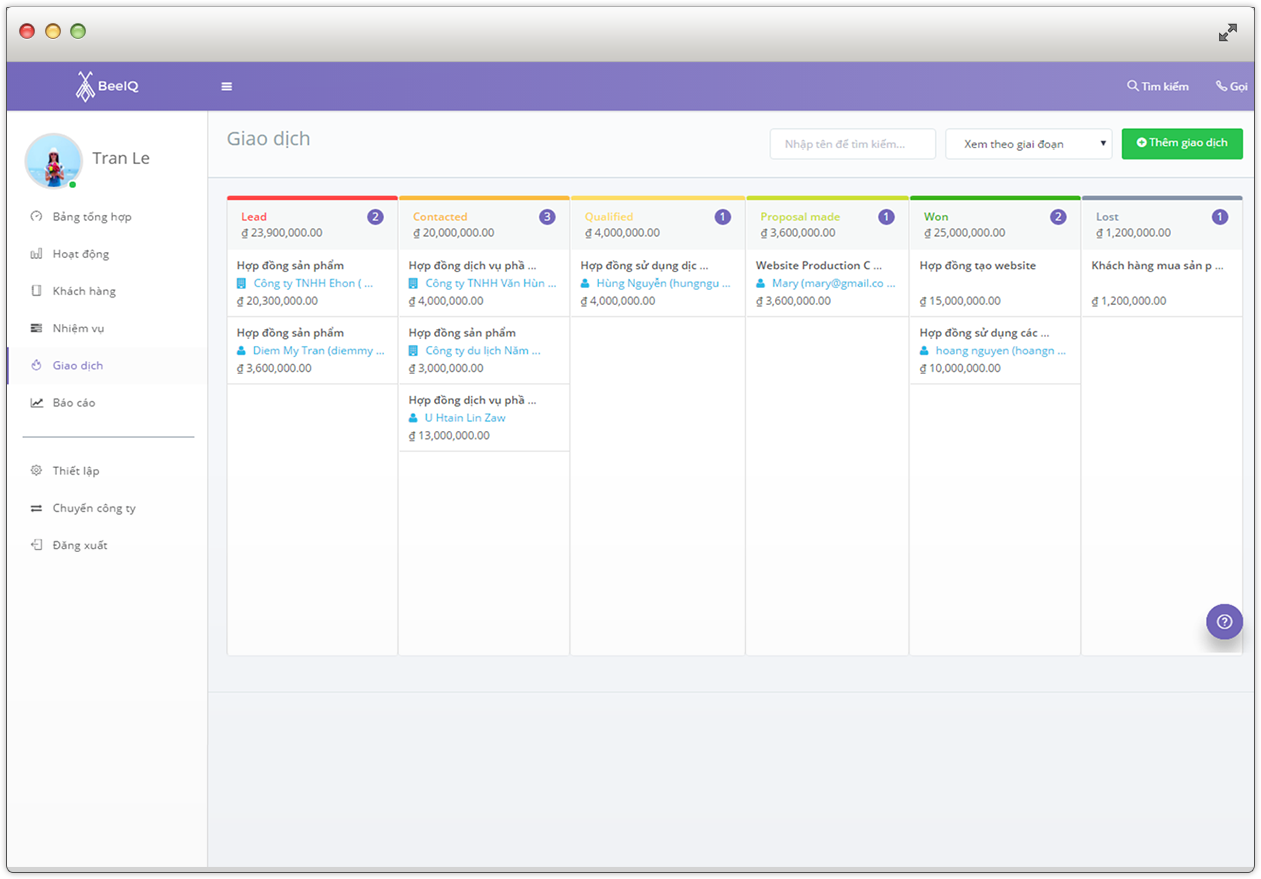Click the deal name search input field
This screenshot has height=879, width=1261.
[852, 144]
